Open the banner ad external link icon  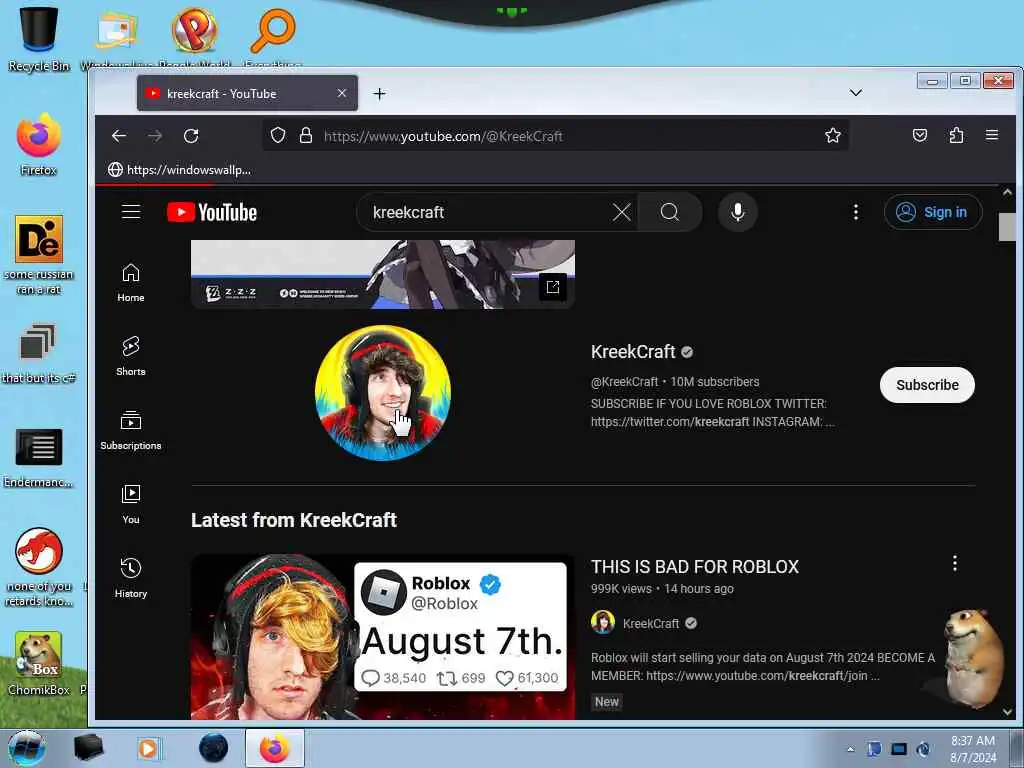[x=552, y=287]
